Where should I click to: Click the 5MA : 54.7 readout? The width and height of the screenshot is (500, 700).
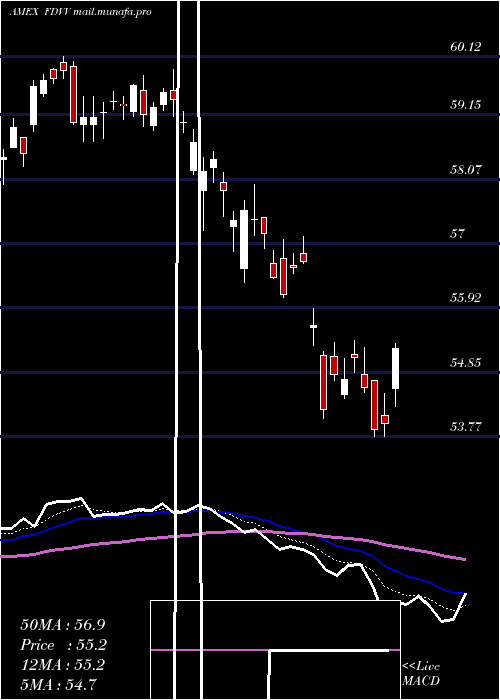click(59, 684)
